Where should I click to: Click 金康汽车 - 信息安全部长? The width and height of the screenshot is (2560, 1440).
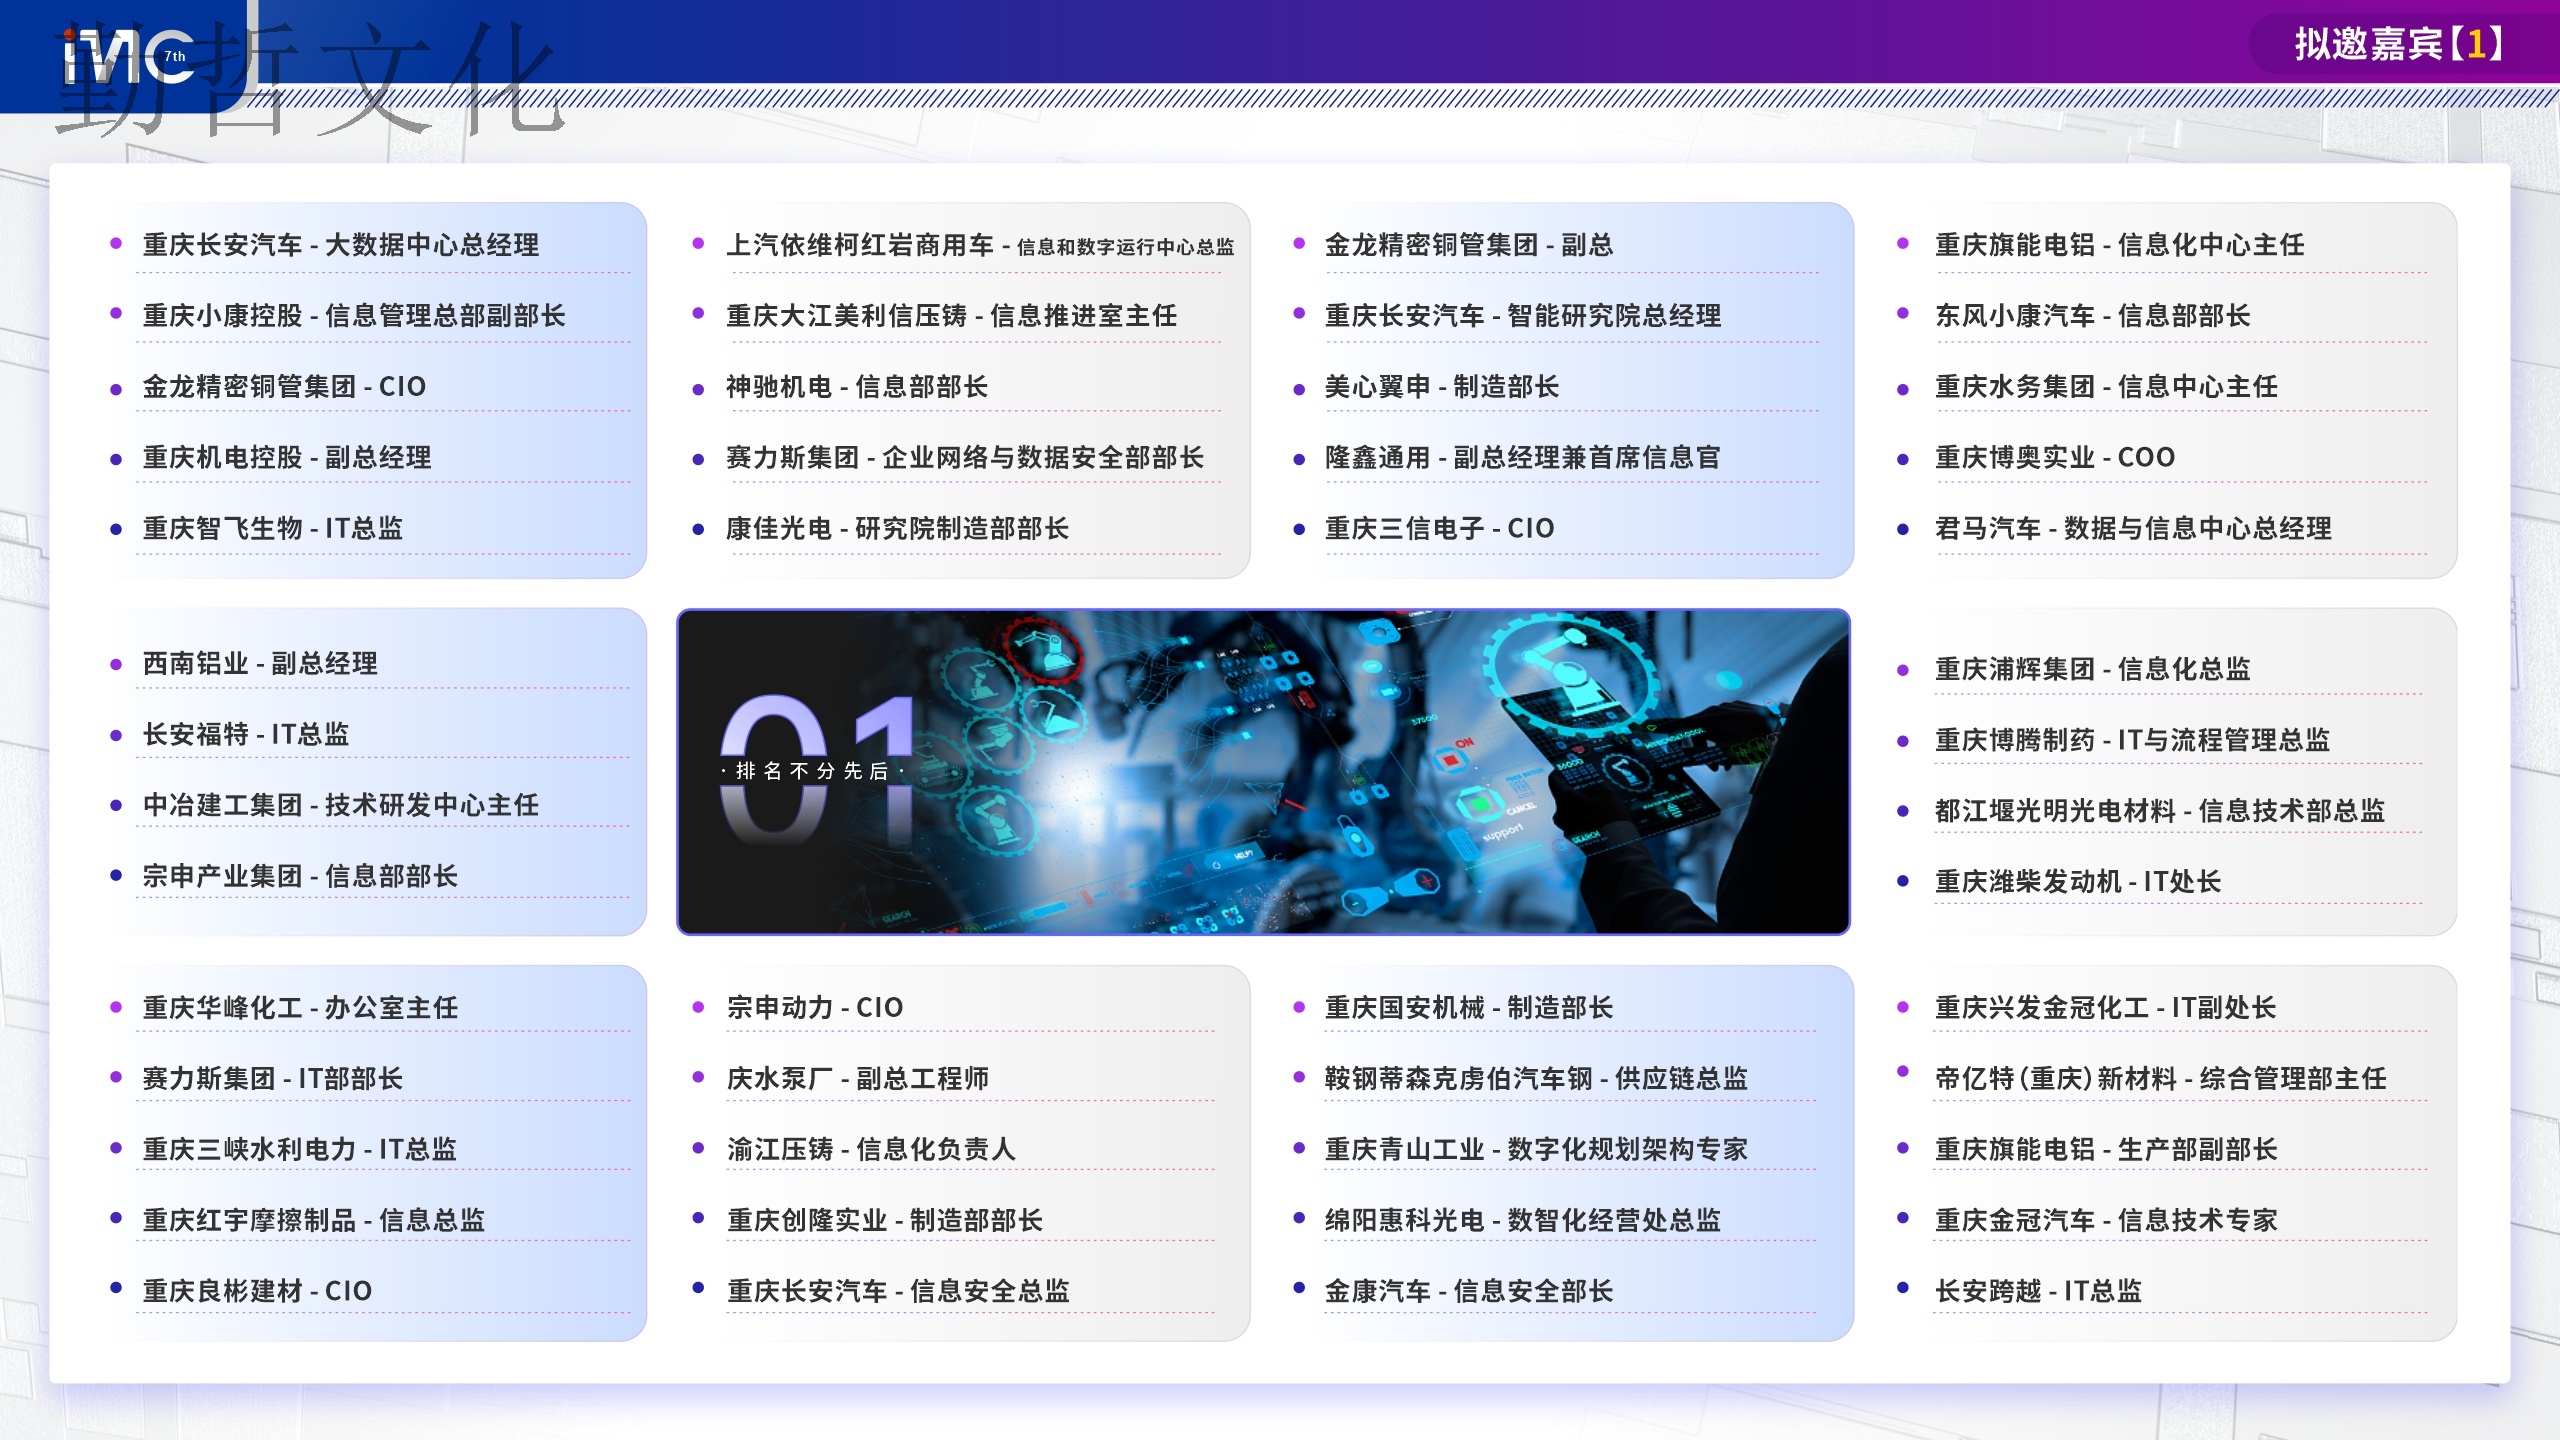1469,1292
